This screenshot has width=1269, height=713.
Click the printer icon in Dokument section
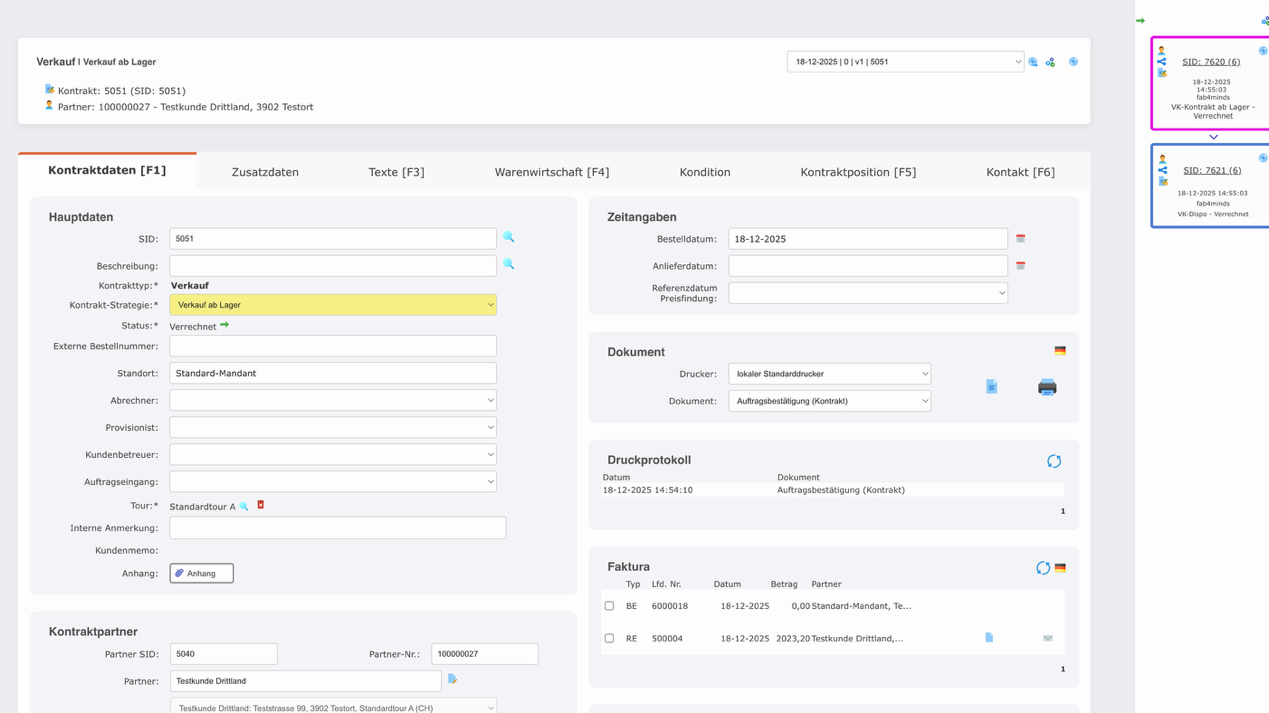(x=1047, y=387)
